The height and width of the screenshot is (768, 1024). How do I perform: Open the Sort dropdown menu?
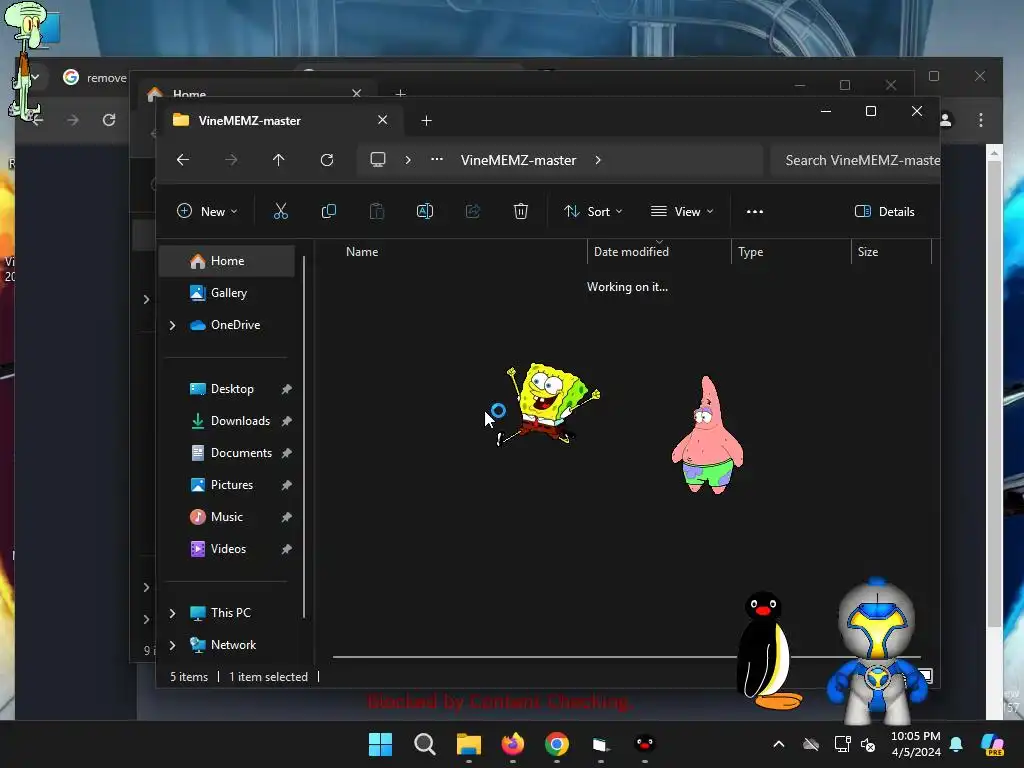[x=593, y=211]
